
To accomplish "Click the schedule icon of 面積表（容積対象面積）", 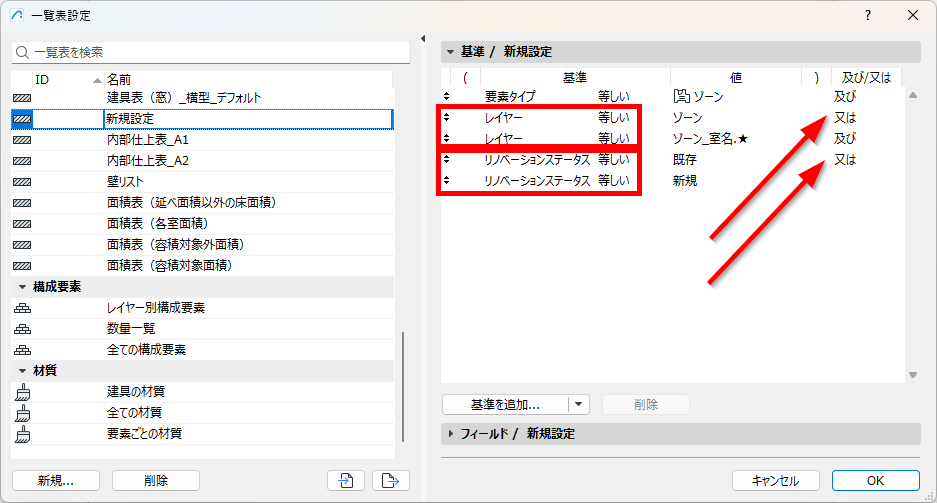I will coord(22,266).
